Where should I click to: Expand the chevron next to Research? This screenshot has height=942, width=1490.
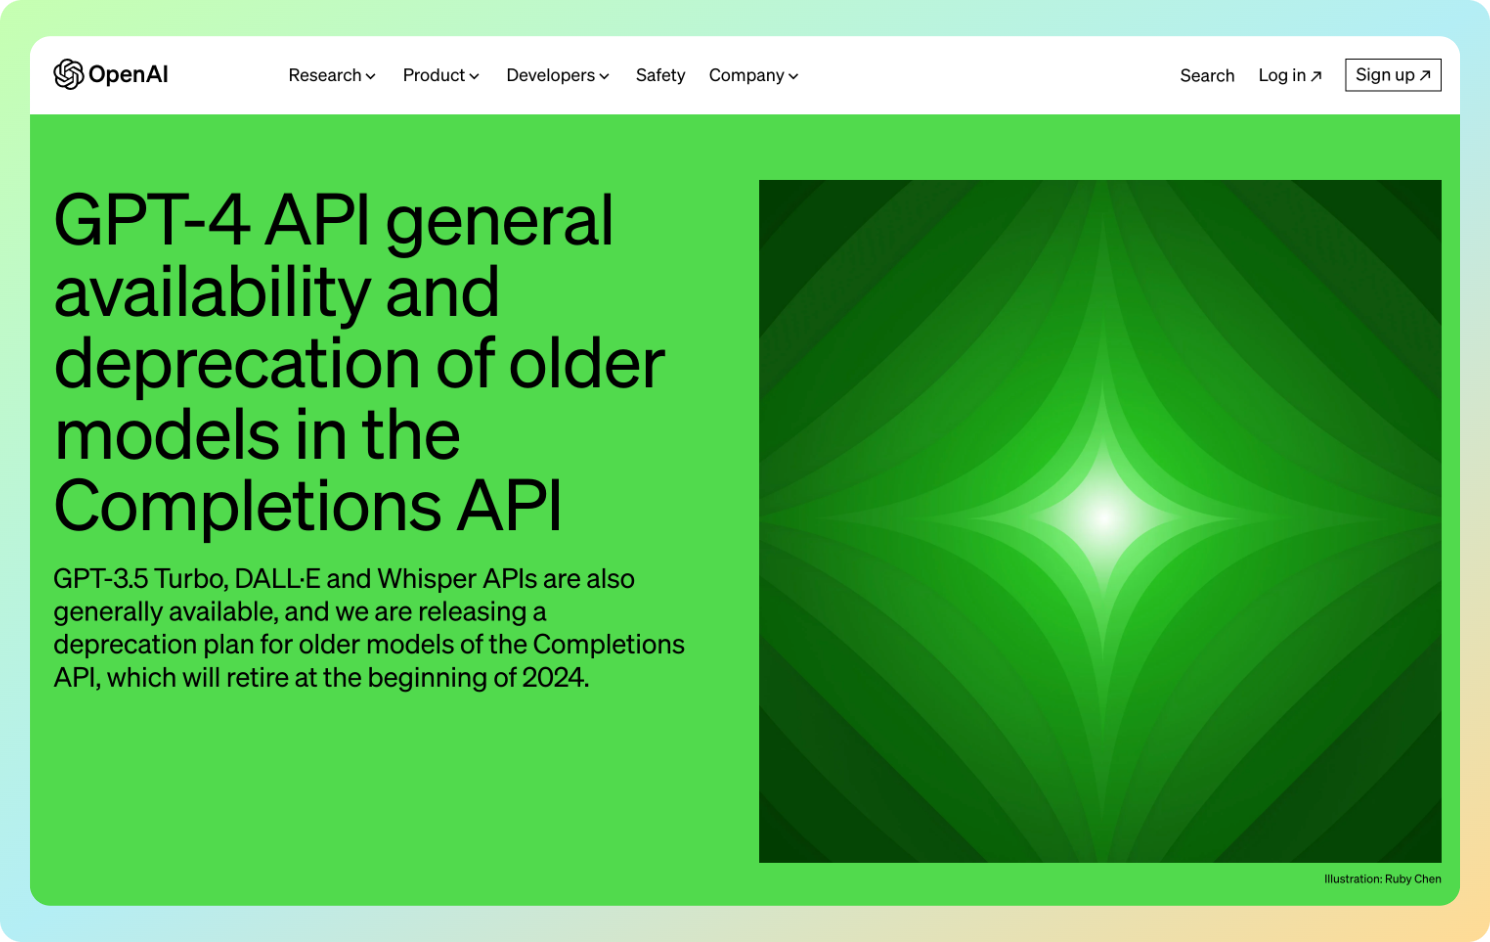pos(371,76)
